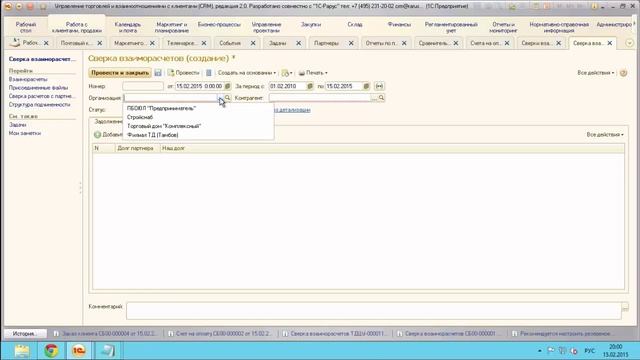The width and height of the screenshot is (640, 360).
Task: Open the Создать на основании dropdown
Action: click(x=247, y=73)
